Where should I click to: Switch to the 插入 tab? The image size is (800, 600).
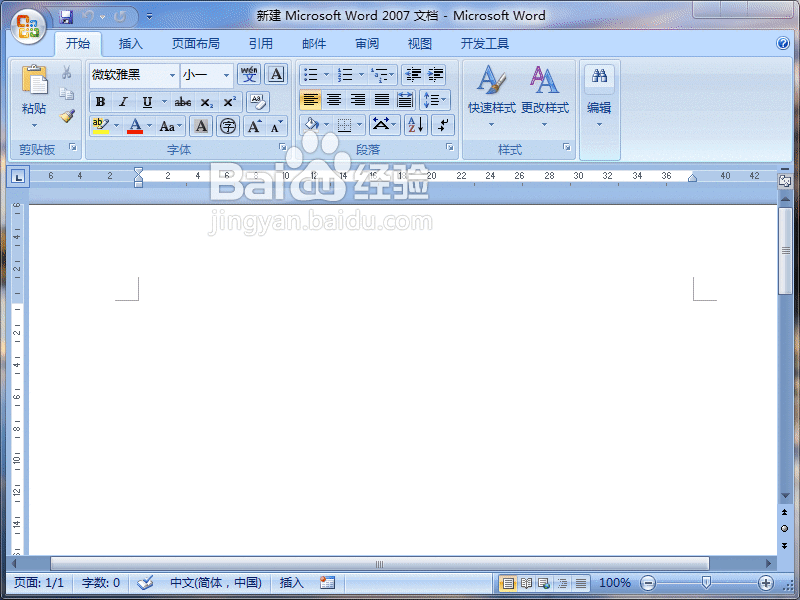131,44
